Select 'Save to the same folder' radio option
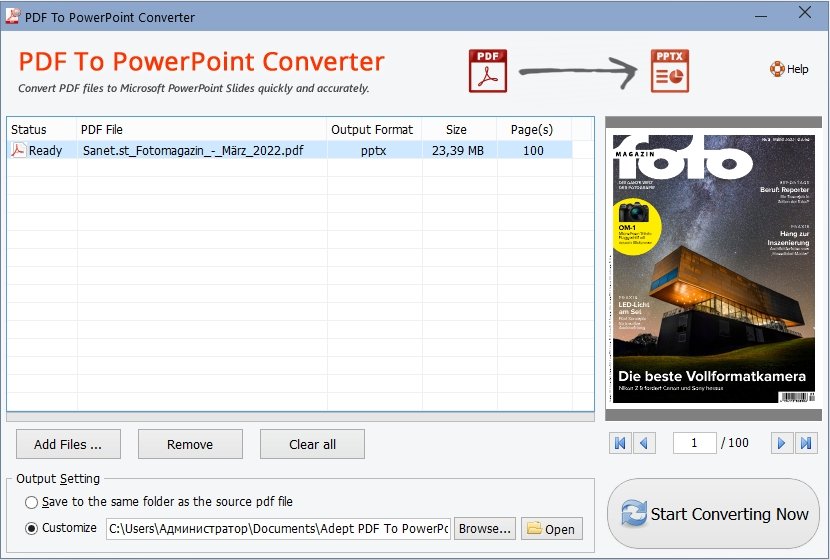Viewport: 830px width, 560px height. [32, 502]
